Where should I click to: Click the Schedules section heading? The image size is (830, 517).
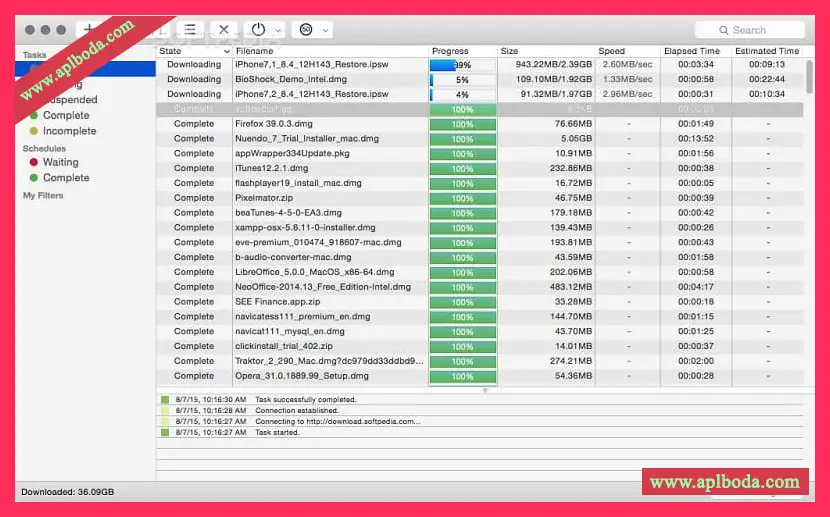[44, 149]
